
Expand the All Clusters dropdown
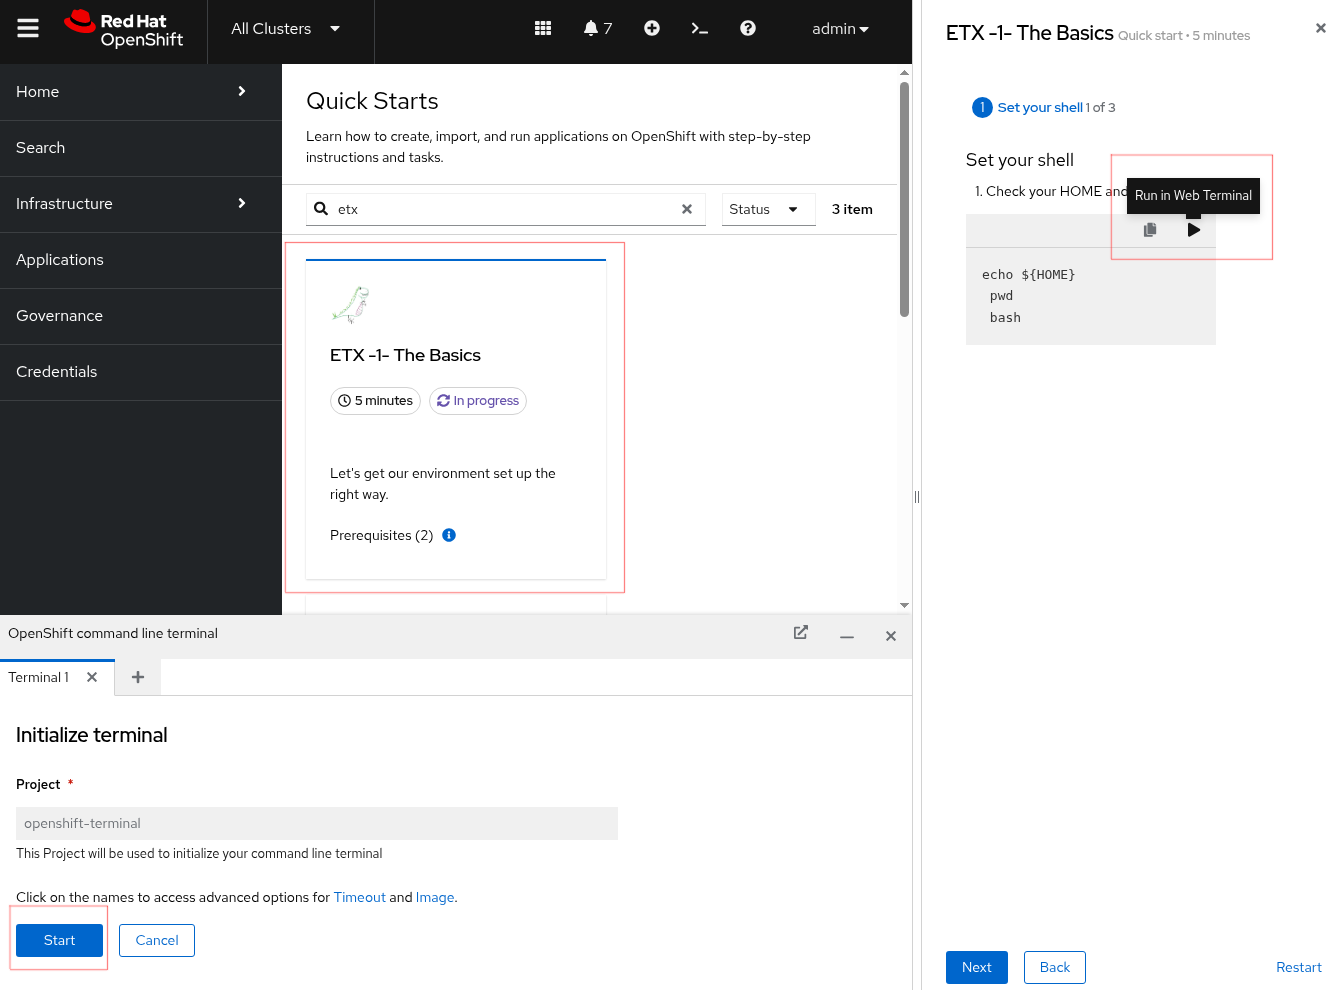pos(286,29)
